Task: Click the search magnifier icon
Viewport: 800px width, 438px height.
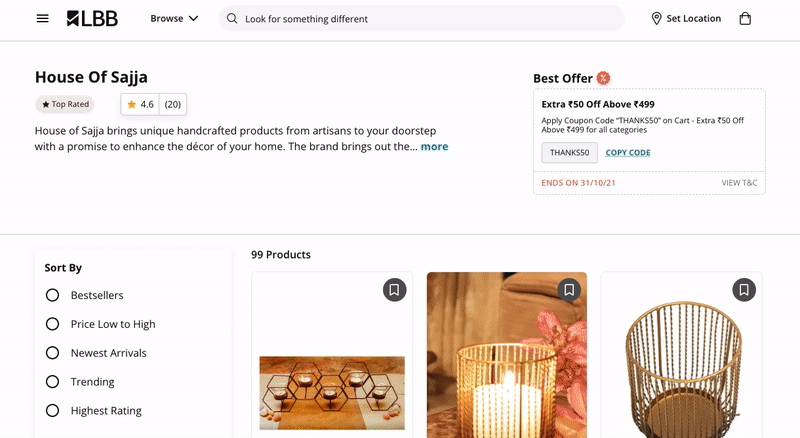Action: coord(232,18)
